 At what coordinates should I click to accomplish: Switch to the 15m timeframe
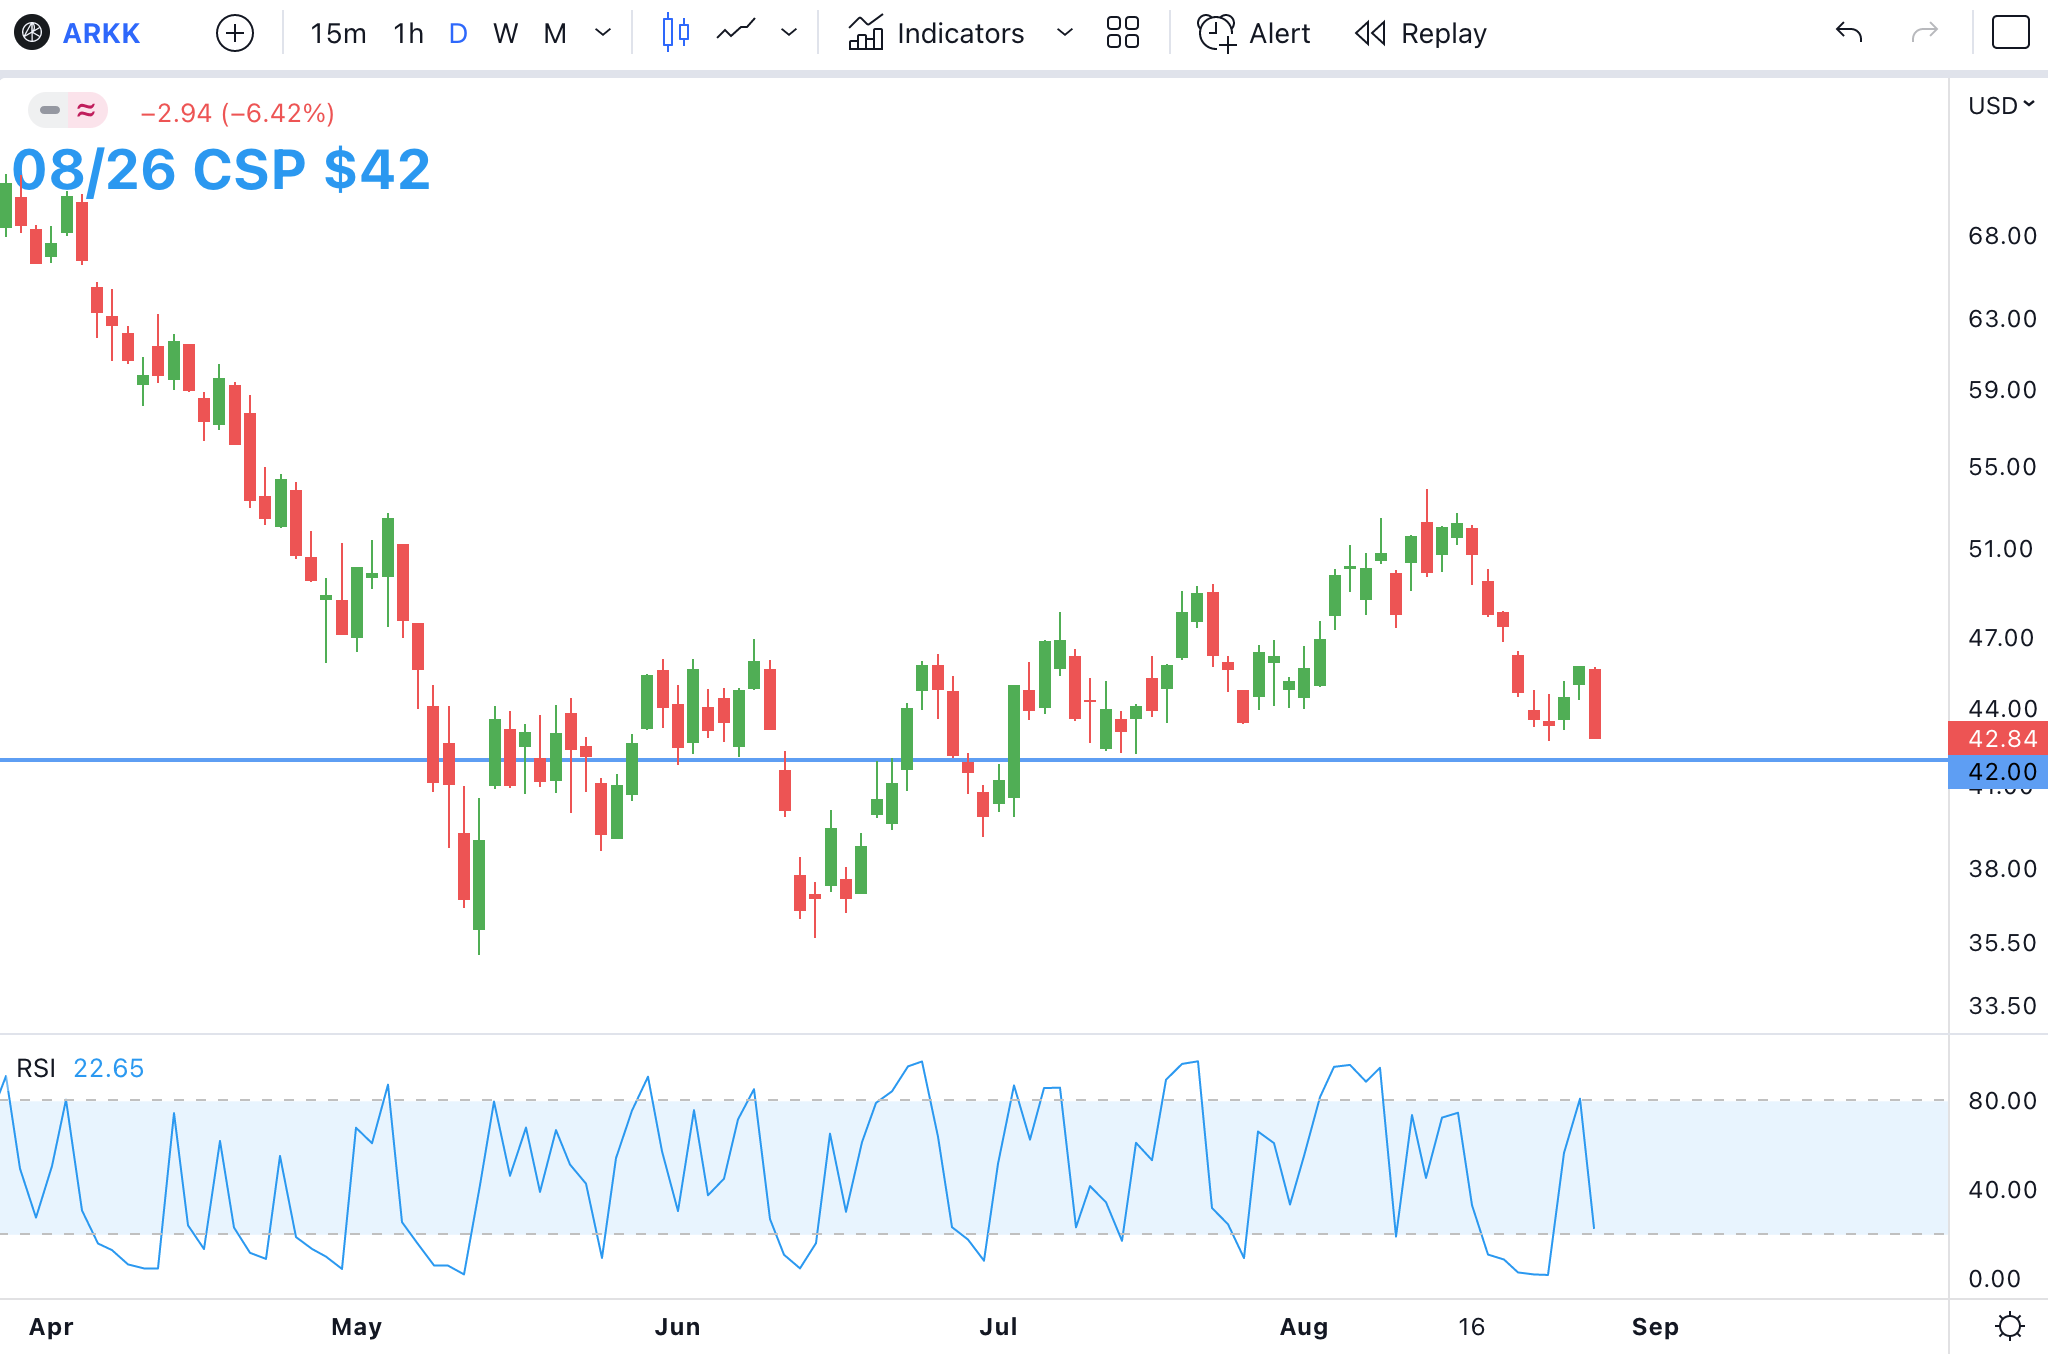(338, 33)
